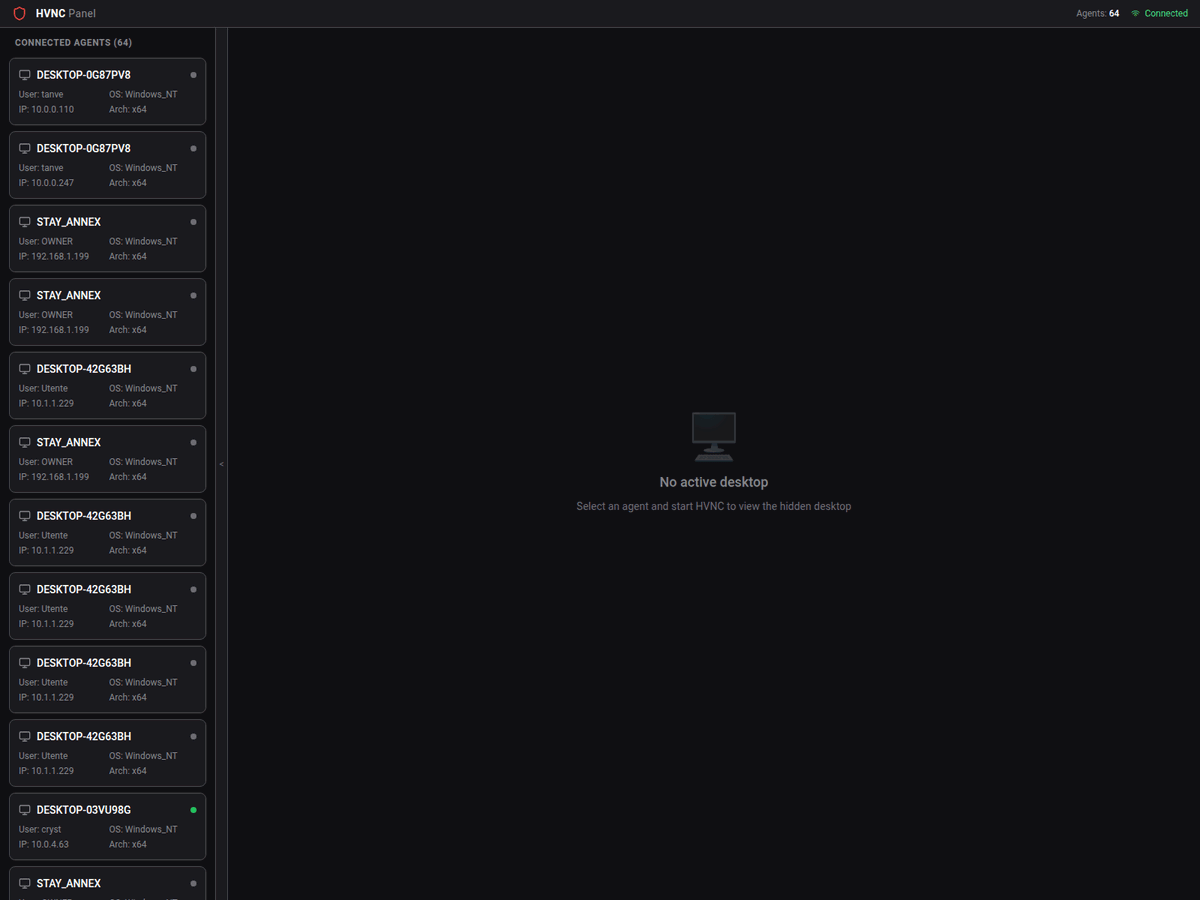Click the green "Connected" status label
1200x900 pixels.
click(1166, 14)
